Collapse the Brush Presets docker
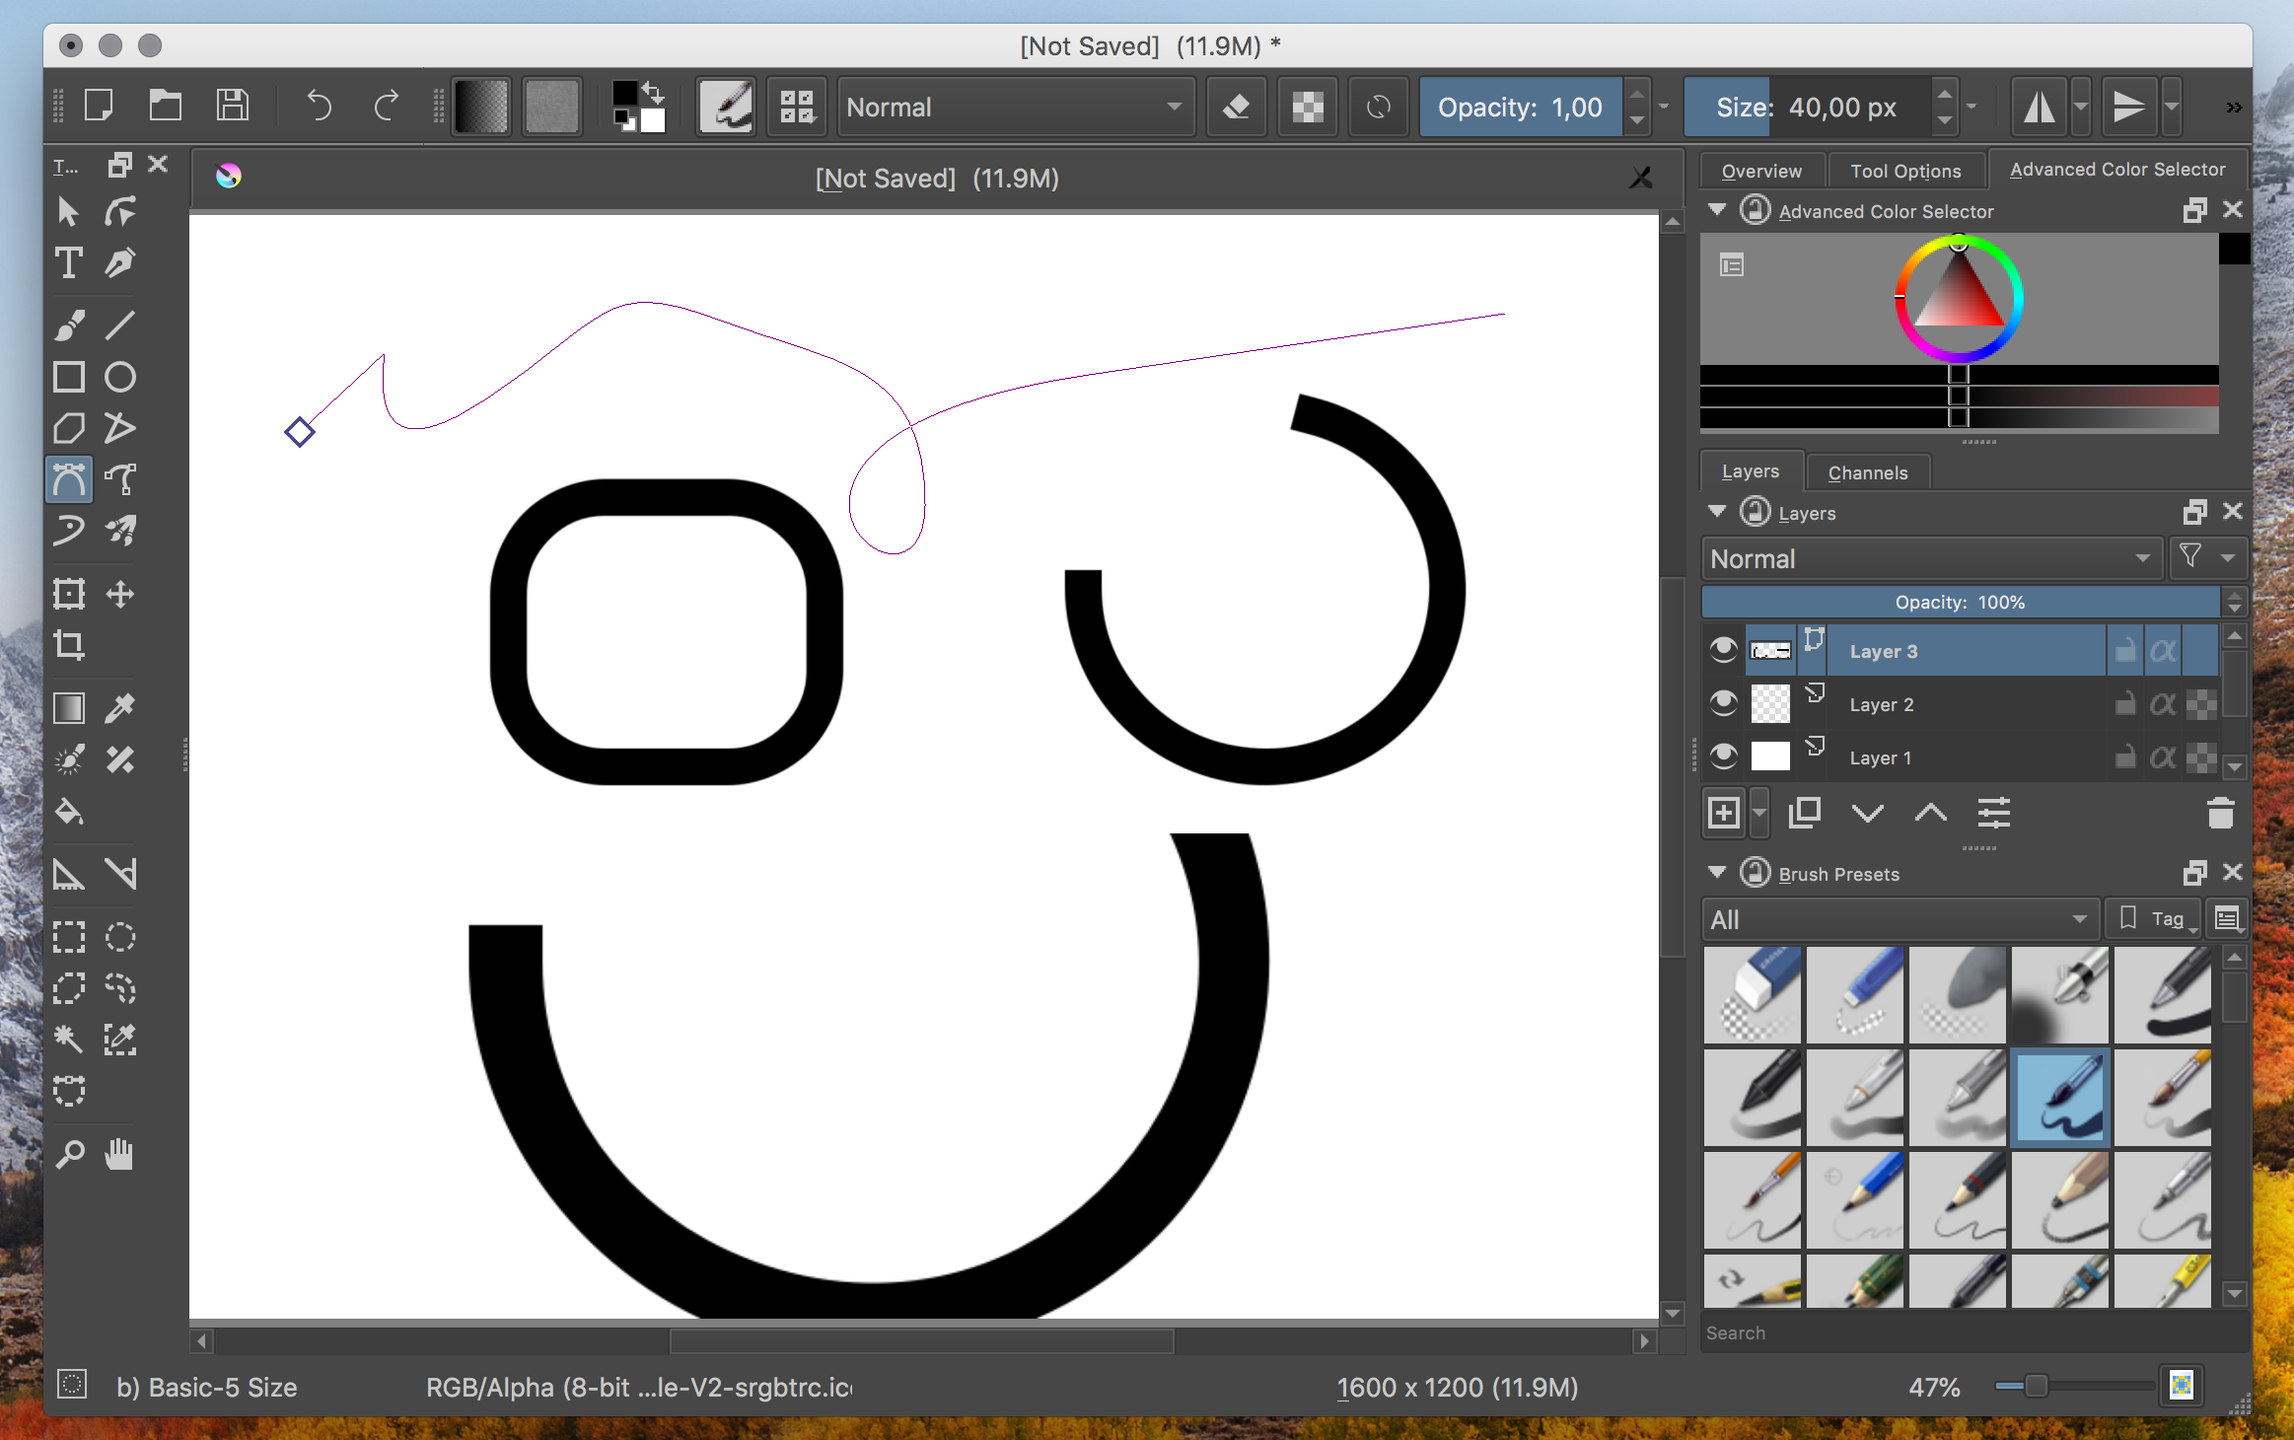The width and height of the screenshot is (2294, 1440). point(1717,873)
